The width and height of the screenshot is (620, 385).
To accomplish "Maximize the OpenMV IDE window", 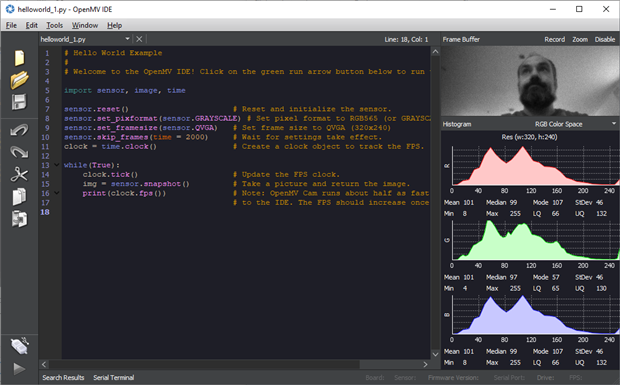I will click(x=579, y=9).
